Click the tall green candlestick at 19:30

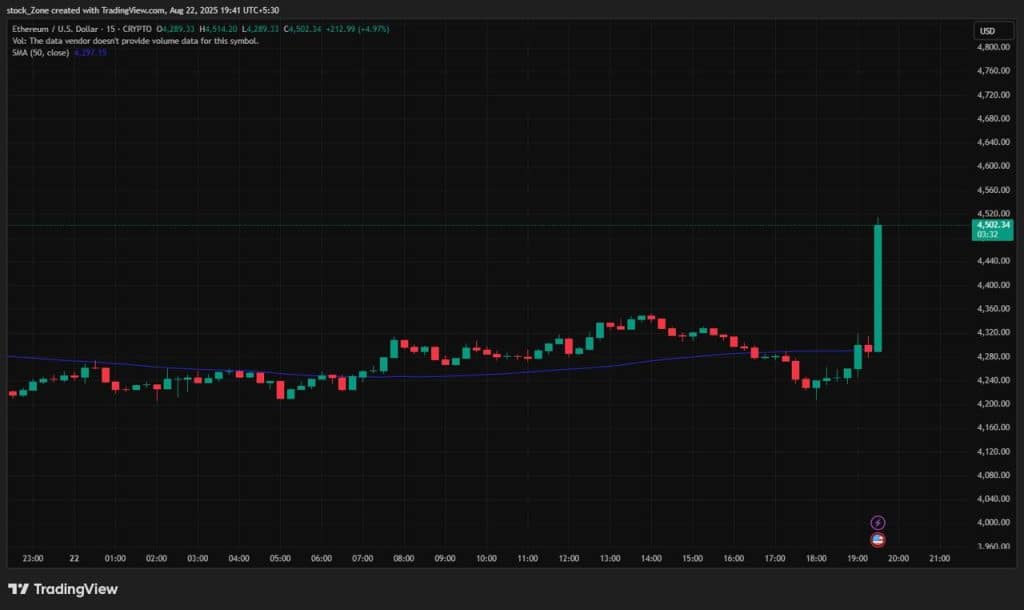[878, 288]
